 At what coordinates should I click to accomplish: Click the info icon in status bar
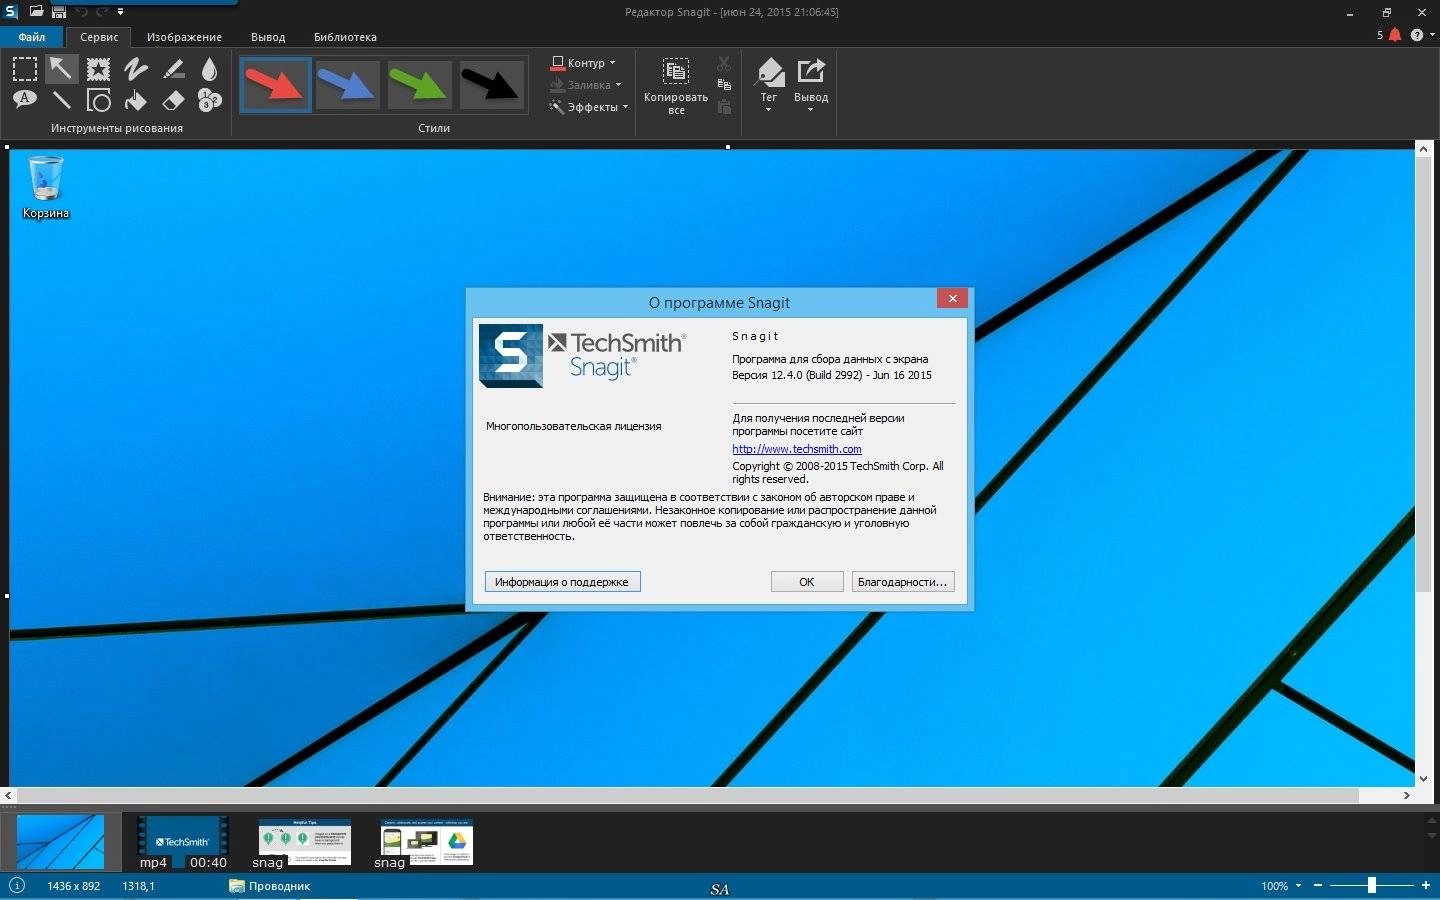tap(16, 885)
